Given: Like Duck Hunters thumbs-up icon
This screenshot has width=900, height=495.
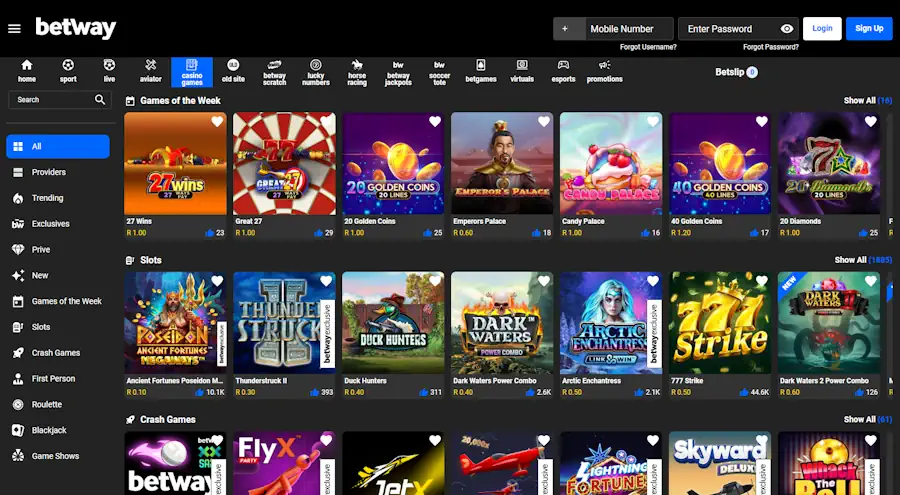Looking at the screenshot, I should click(x=424, y=393).
